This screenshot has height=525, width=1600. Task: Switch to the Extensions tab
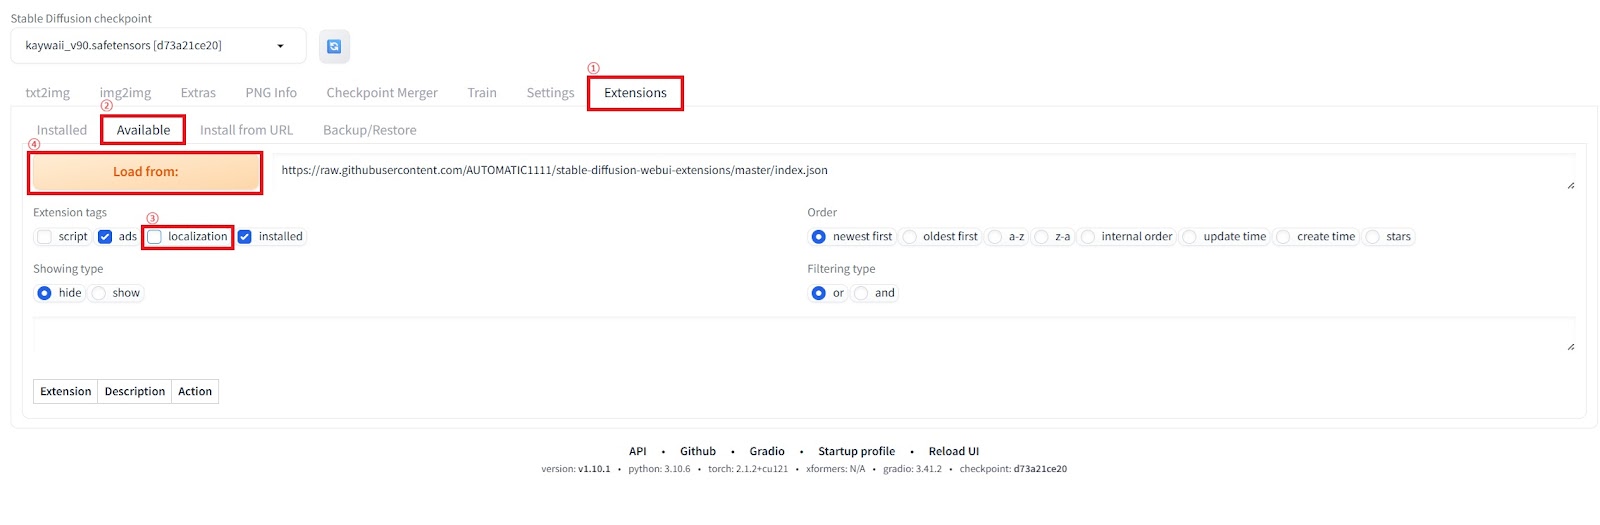pos(635,93)
